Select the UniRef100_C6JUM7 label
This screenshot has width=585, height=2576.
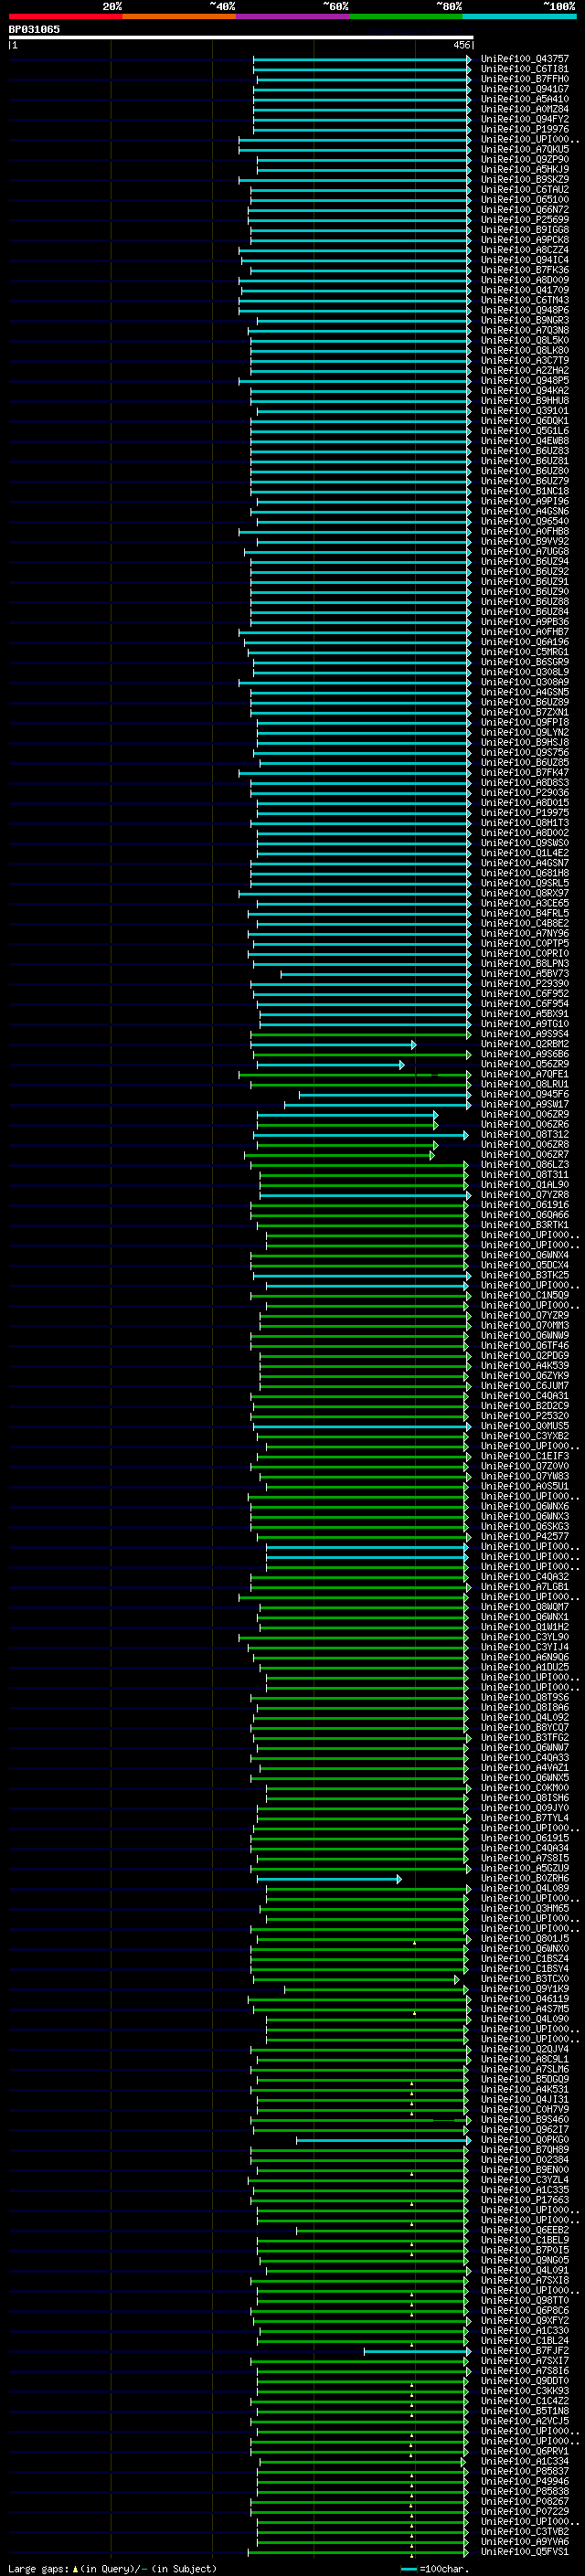tap(525, 1385)
